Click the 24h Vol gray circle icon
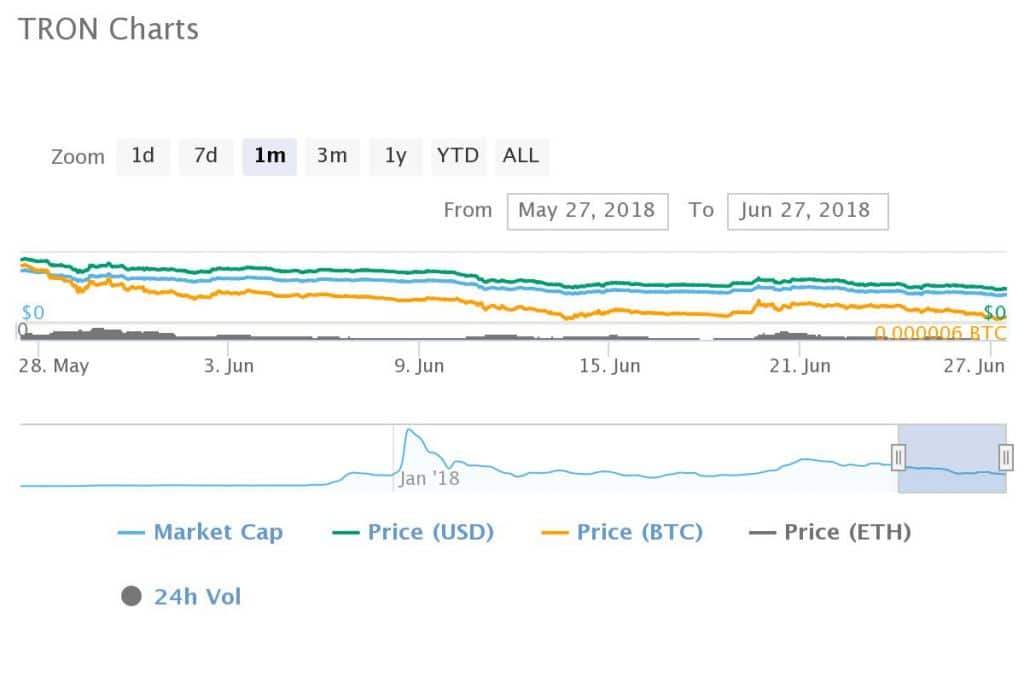This screenshot has width=1024, height=683. (131, 597)
